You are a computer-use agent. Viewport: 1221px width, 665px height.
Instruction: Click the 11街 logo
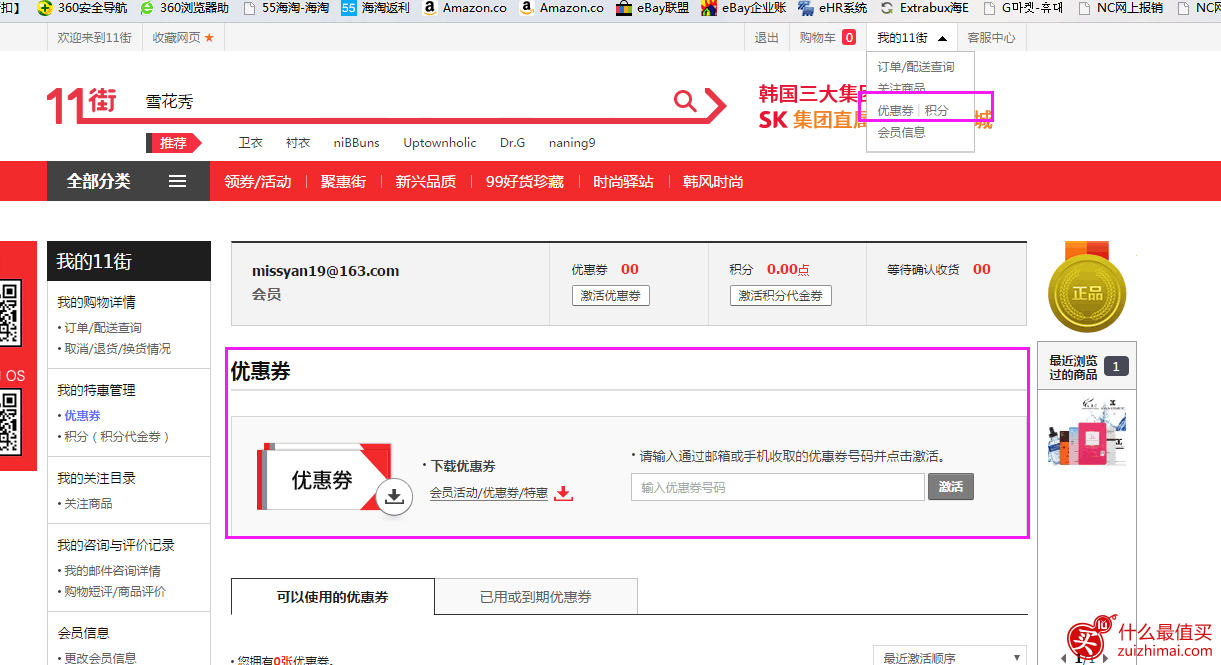tap(82, 103)
